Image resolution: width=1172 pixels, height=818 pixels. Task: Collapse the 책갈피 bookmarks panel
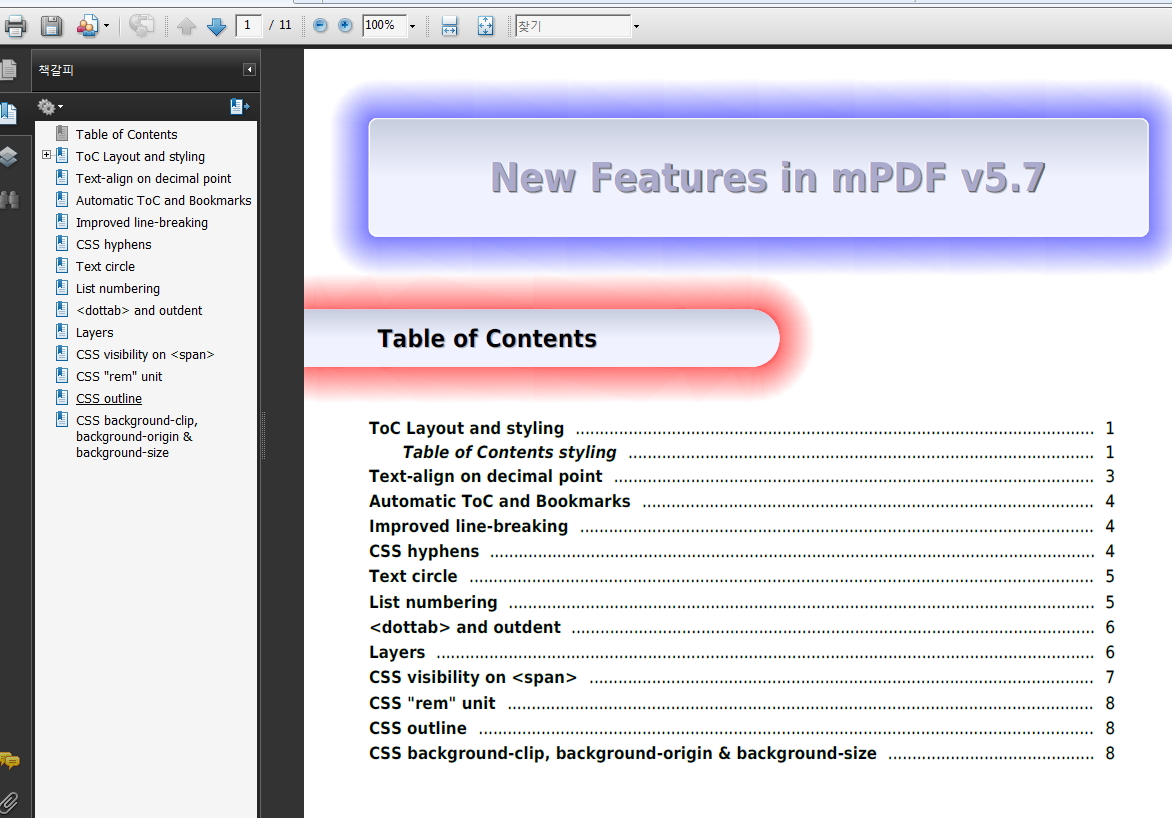249,70
